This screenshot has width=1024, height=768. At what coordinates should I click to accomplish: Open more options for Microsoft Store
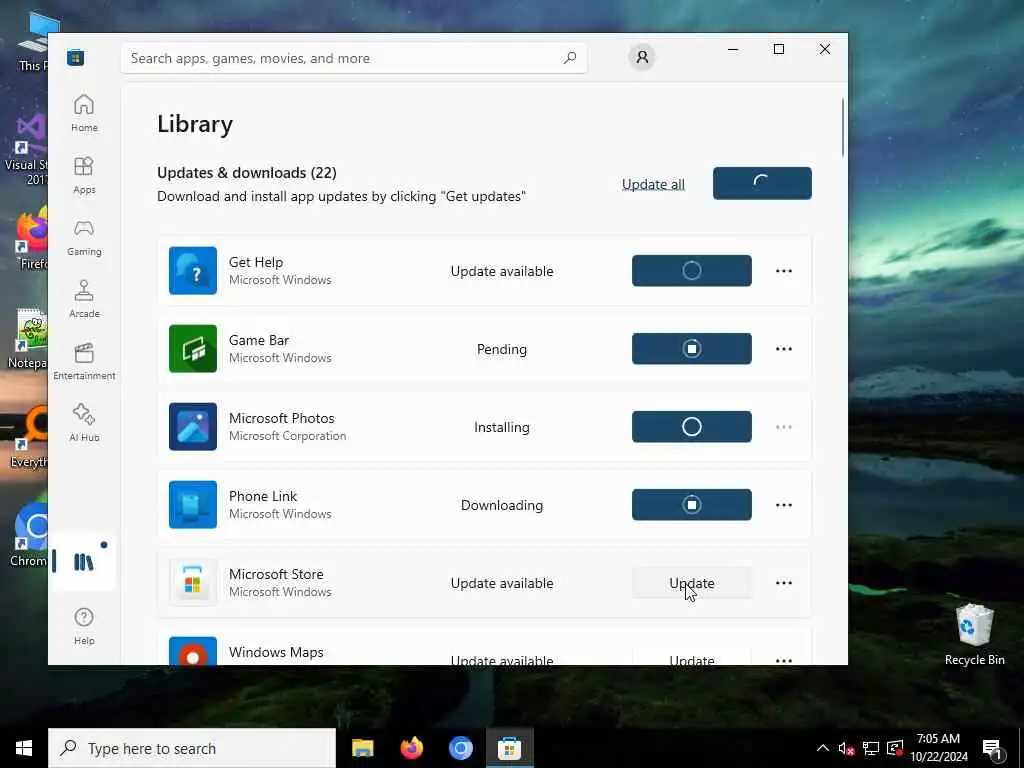(x=784, y=583)
